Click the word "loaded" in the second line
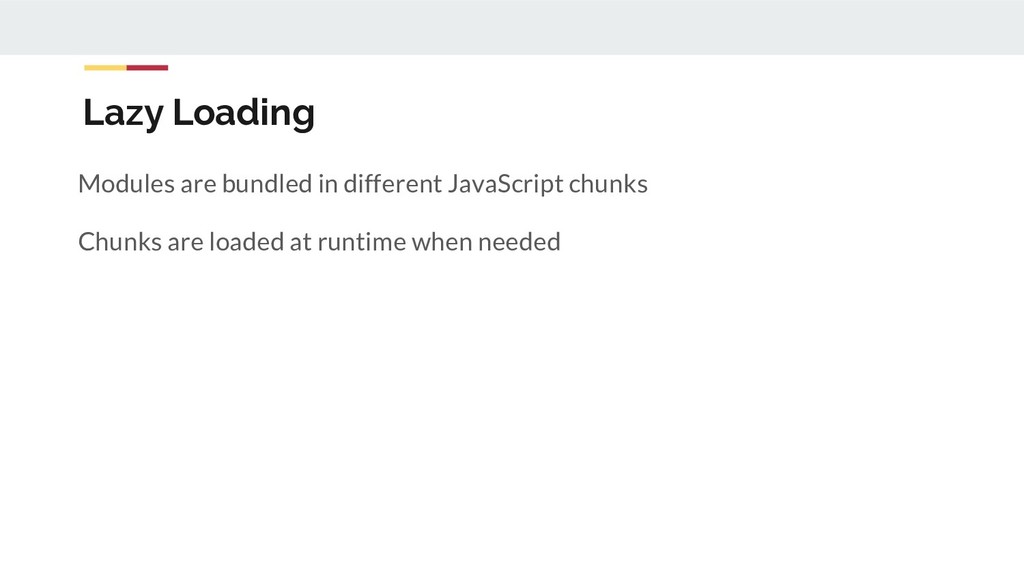Image resolution: width=1024 pixels, height=576 pixels. pos(246,242)
